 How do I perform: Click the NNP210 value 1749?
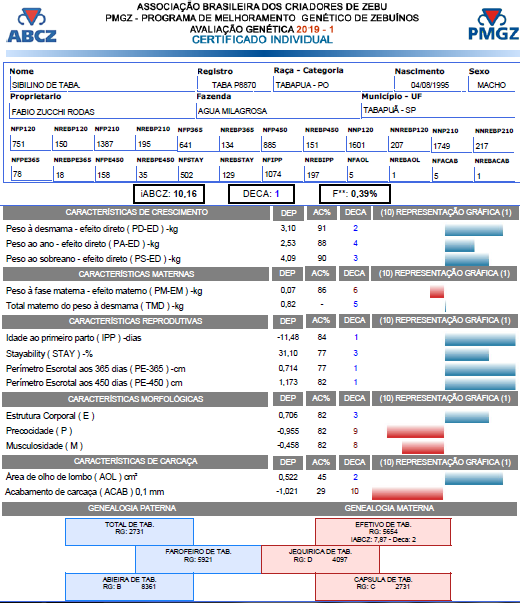pyautogui.click(x=441, y=146)
